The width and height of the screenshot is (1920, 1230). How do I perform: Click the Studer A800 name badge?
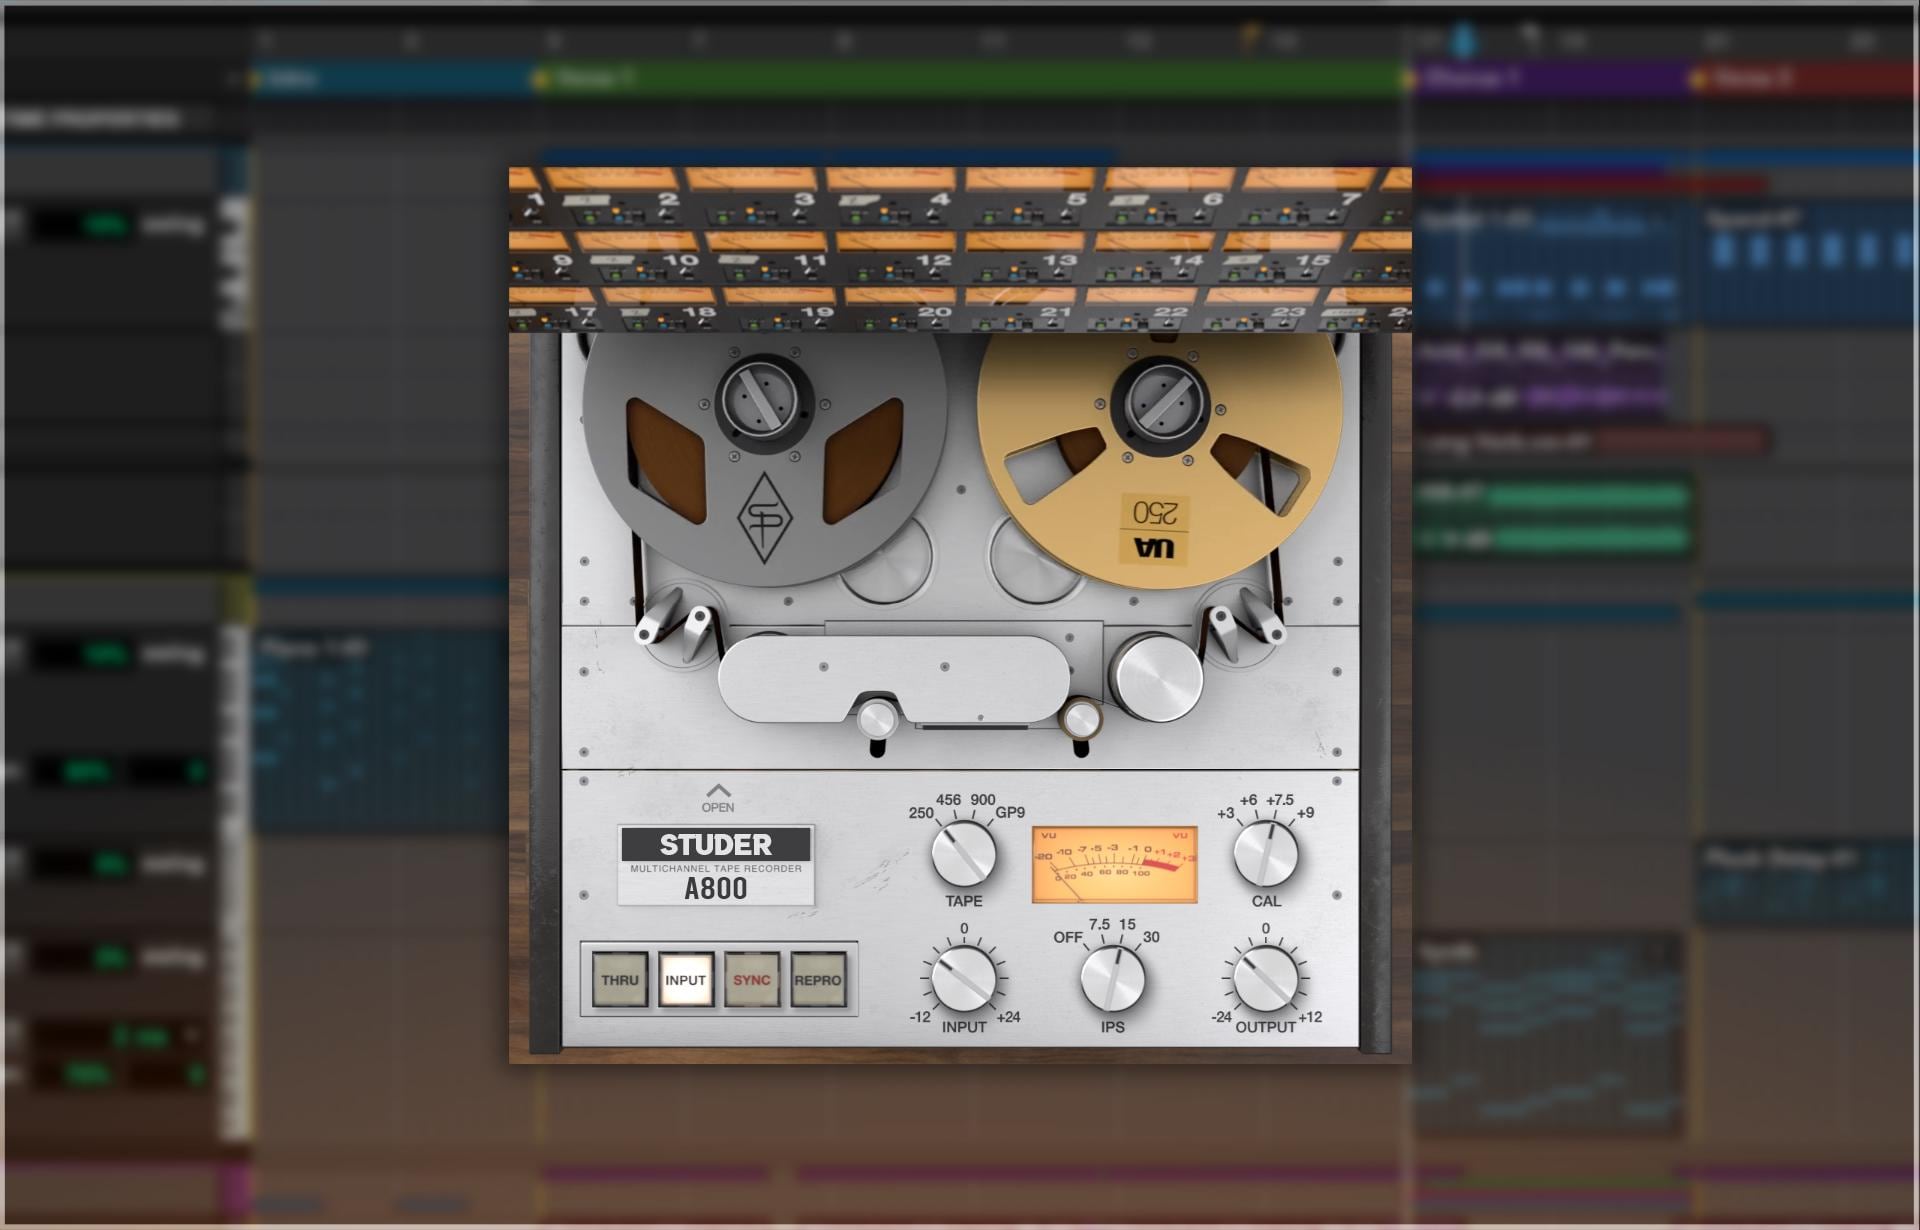tap(716, 866)
